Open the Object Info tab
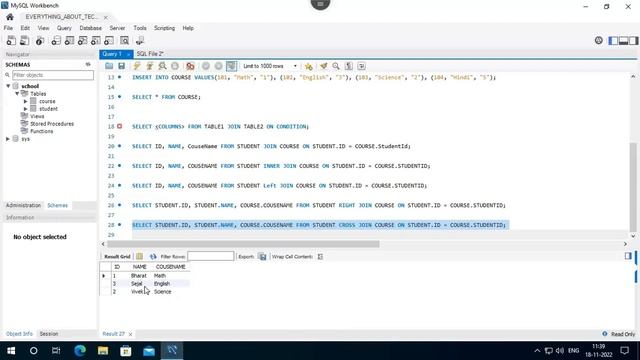 (x=19, y=334)
